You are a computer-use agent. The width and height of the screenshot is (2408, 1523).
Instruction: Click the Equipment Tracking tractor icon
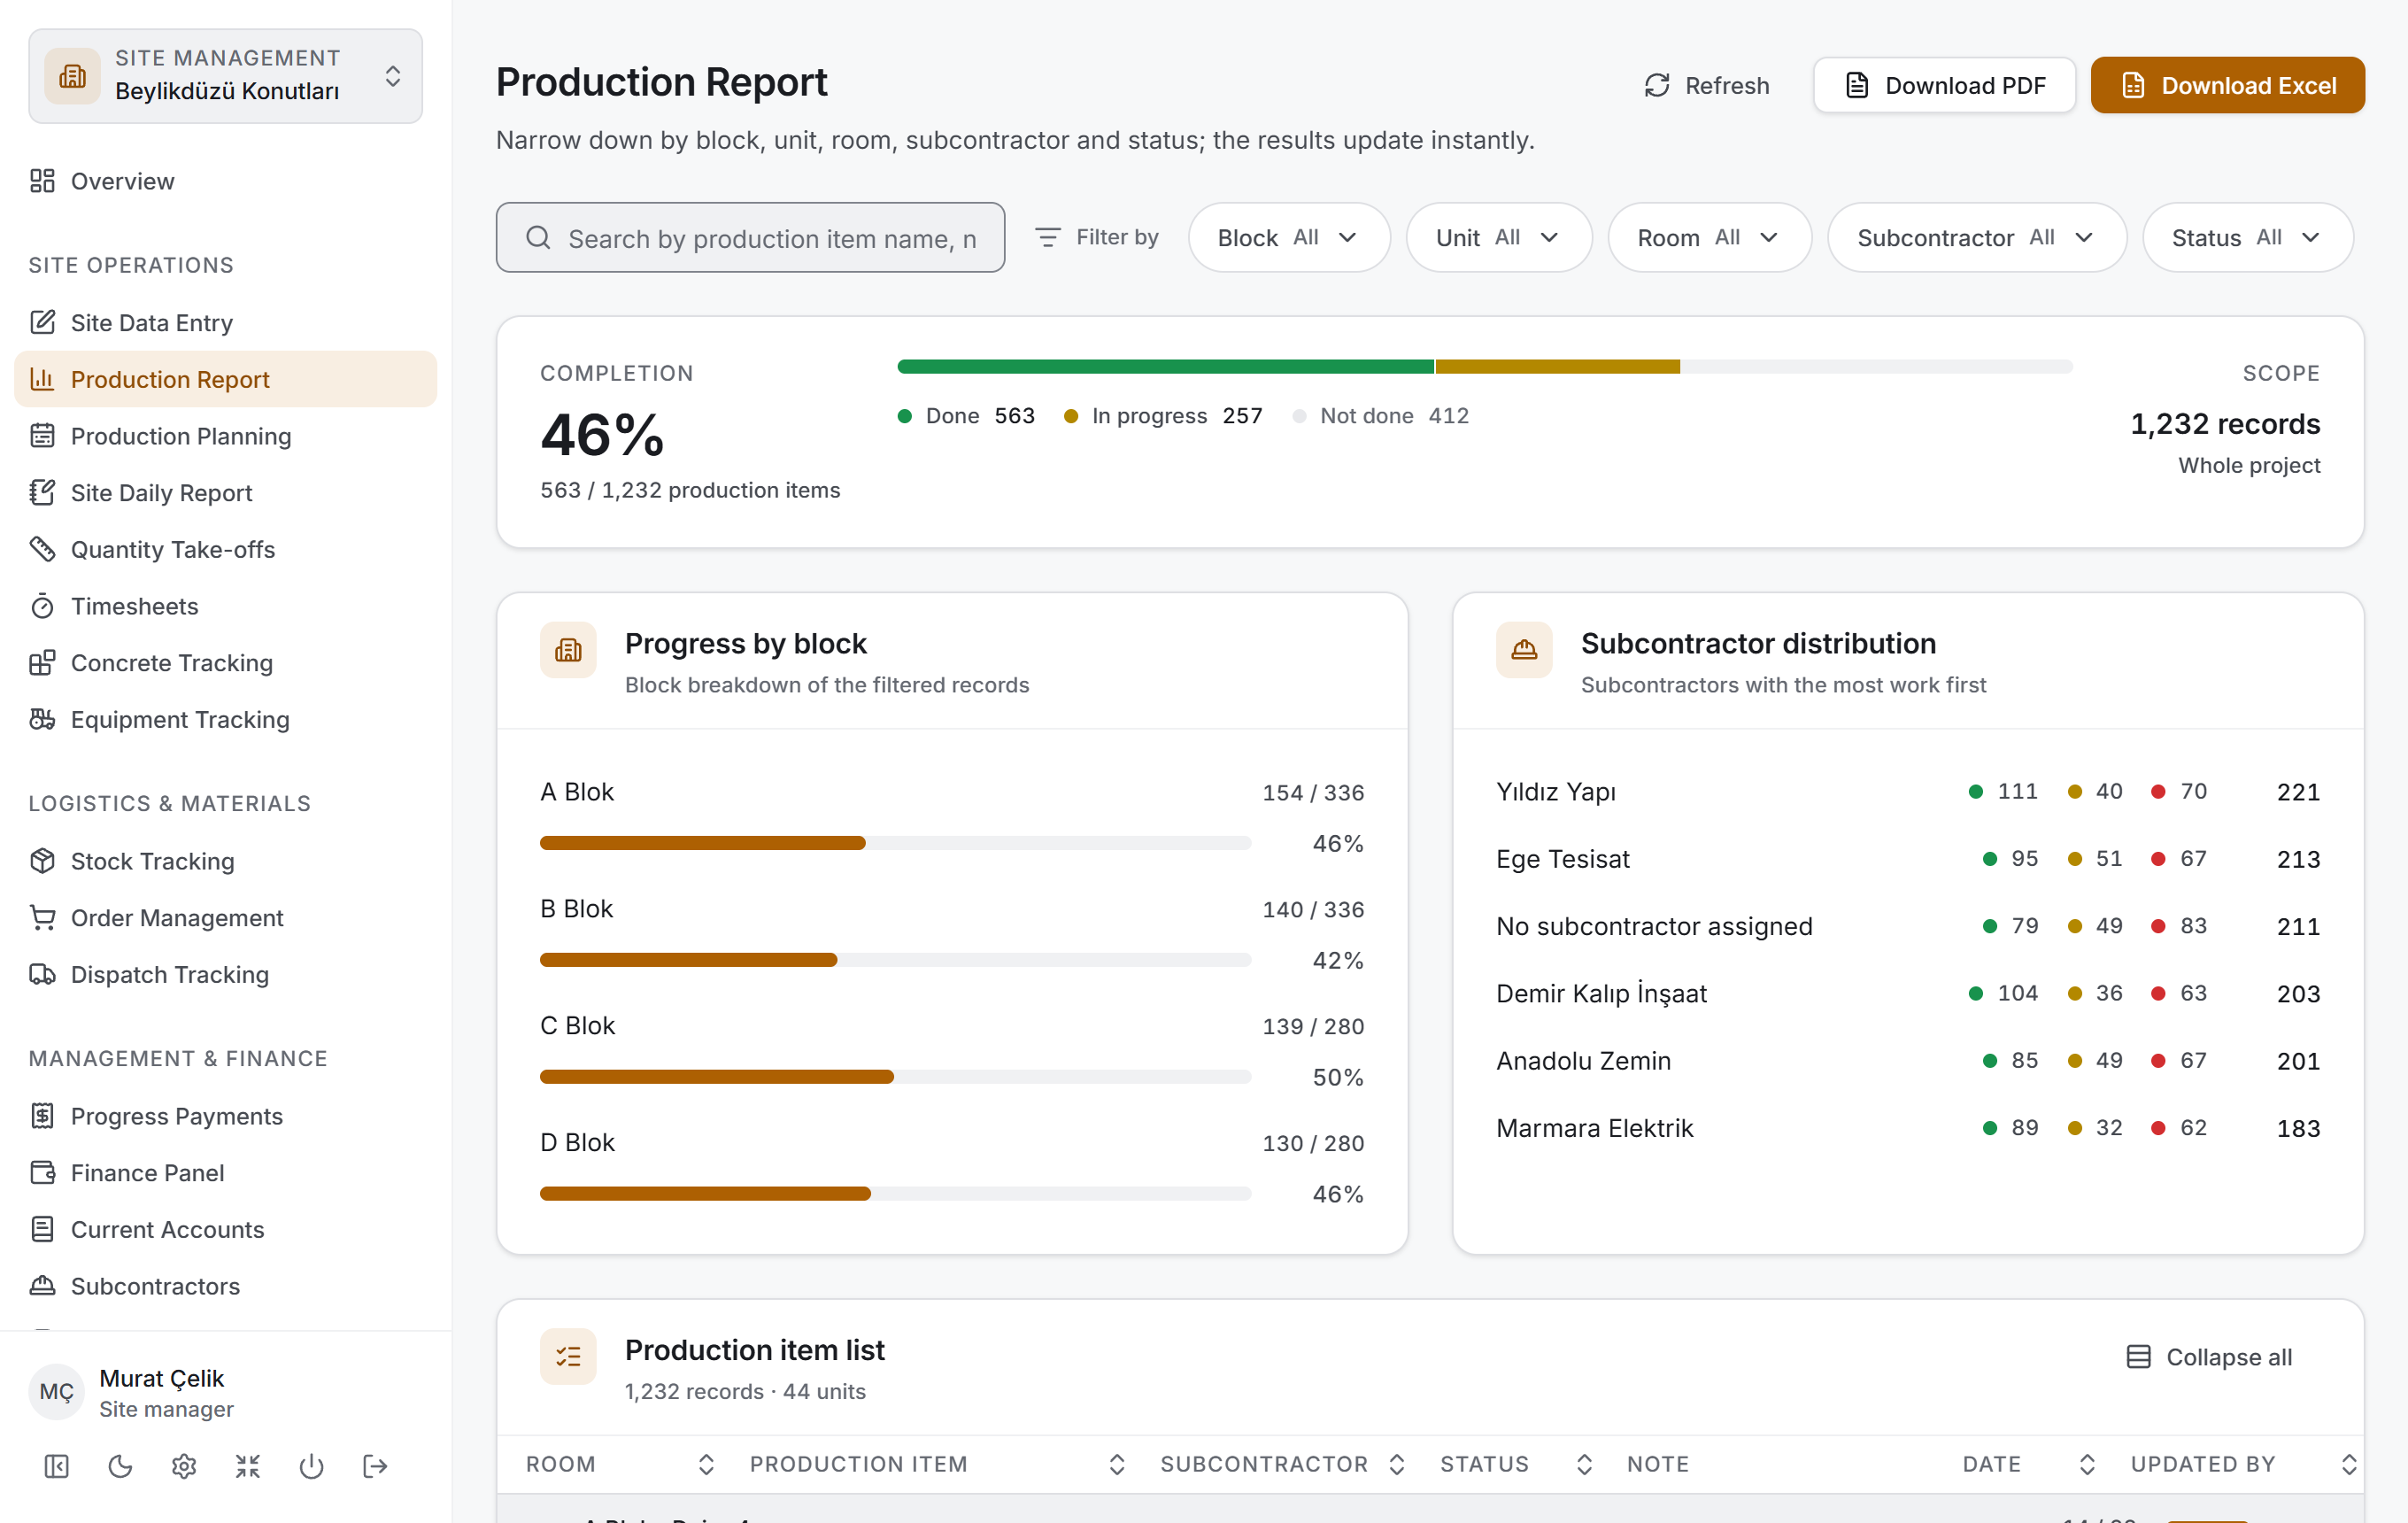point(42,719)
